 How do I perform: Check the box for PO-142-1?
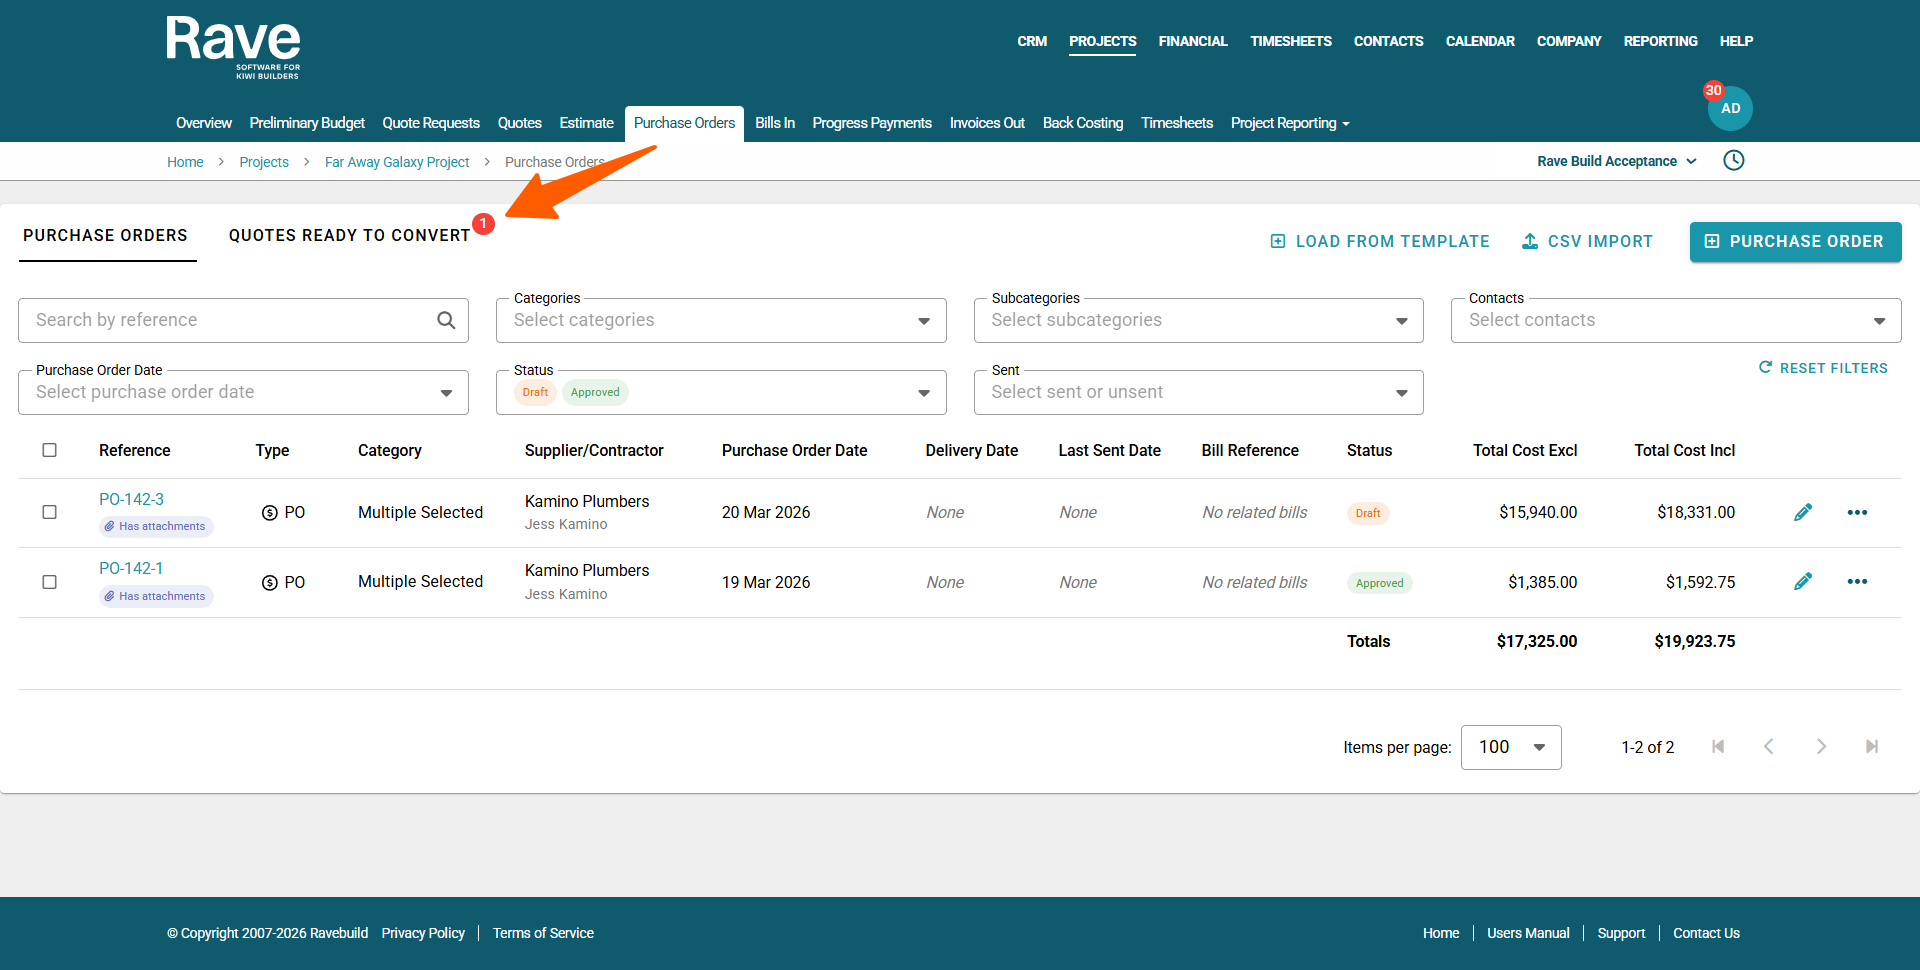coord(49,582)
